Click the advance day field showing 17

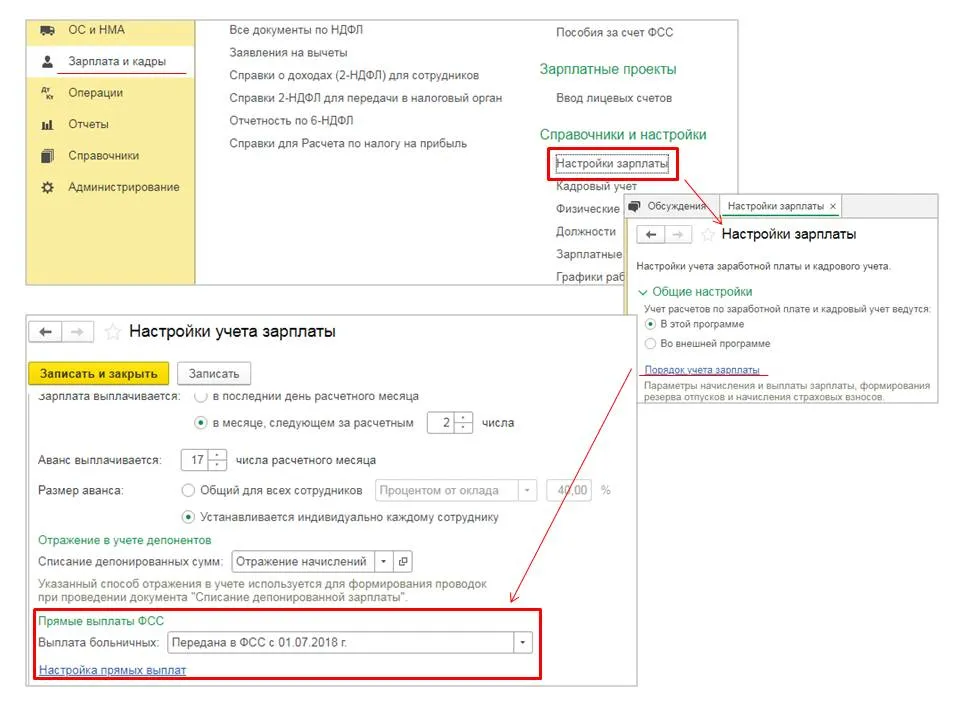[x=195, y=460]
